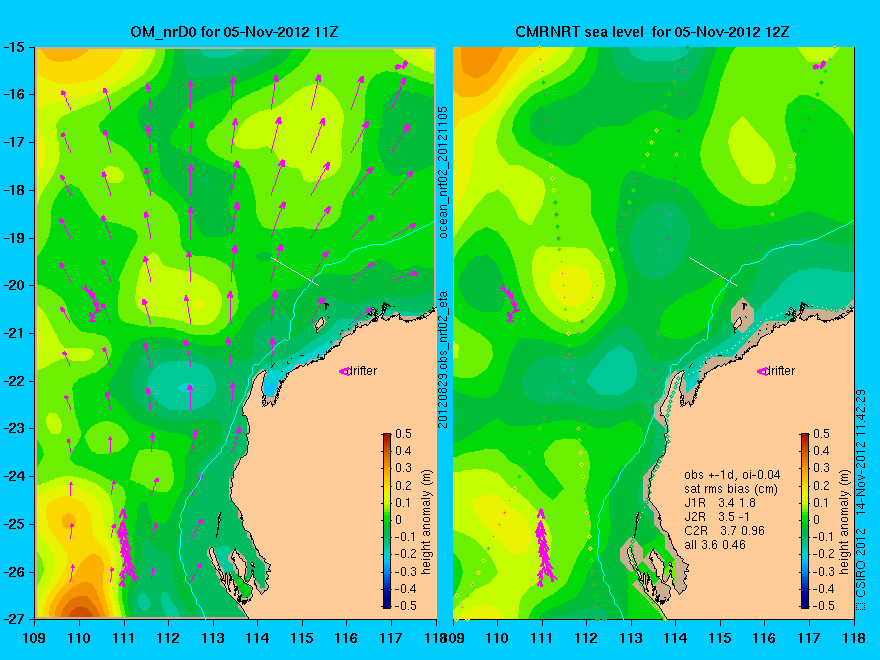The width and height of the screenshot is (880, 660).
Task: Select the magenta drifter legend marker in left map
Action: click(343, 371)
